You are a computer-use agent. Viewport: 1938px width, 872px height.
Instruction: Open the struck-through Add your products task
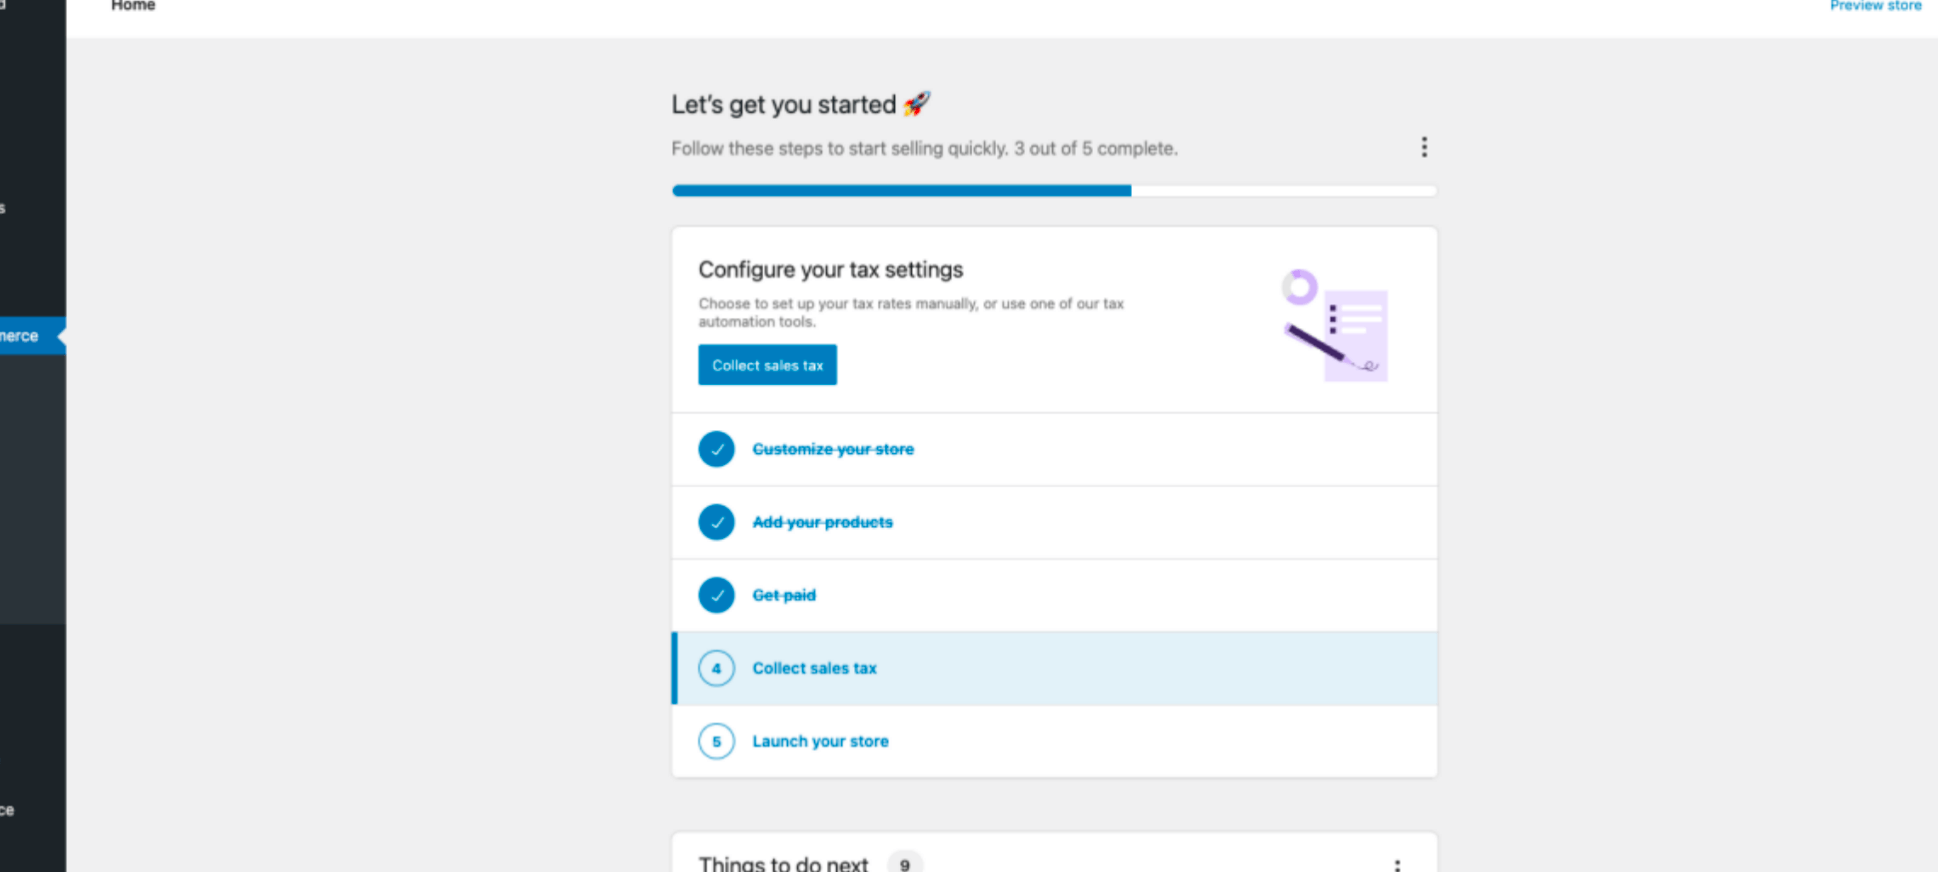click(822, 522)
